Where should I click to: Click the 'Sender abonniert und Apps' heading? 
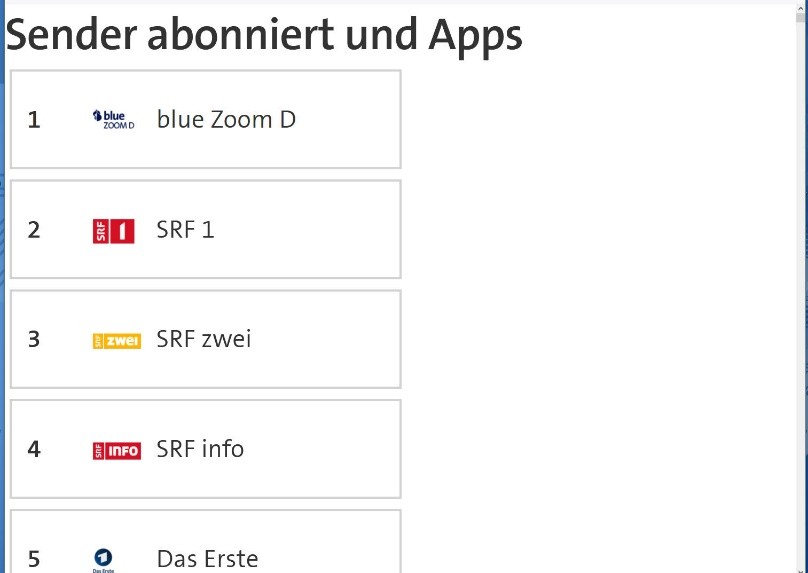(264, 36)
